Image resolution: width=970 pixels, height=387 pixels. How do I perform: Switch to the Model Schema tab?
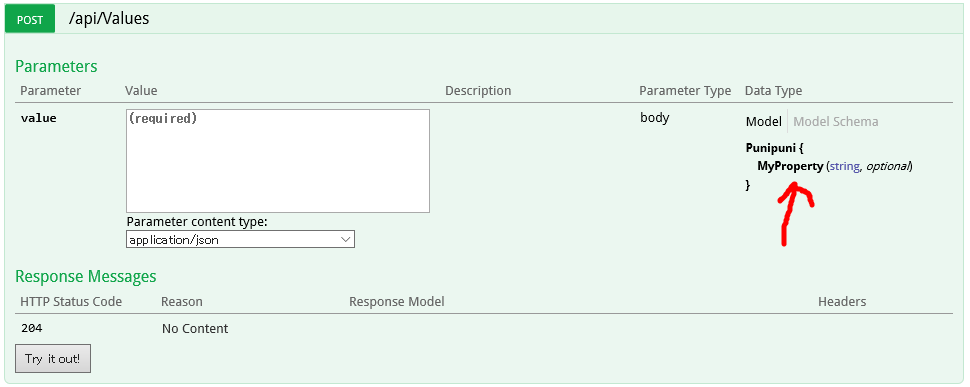pyautogui.click(x=835, y=121)
